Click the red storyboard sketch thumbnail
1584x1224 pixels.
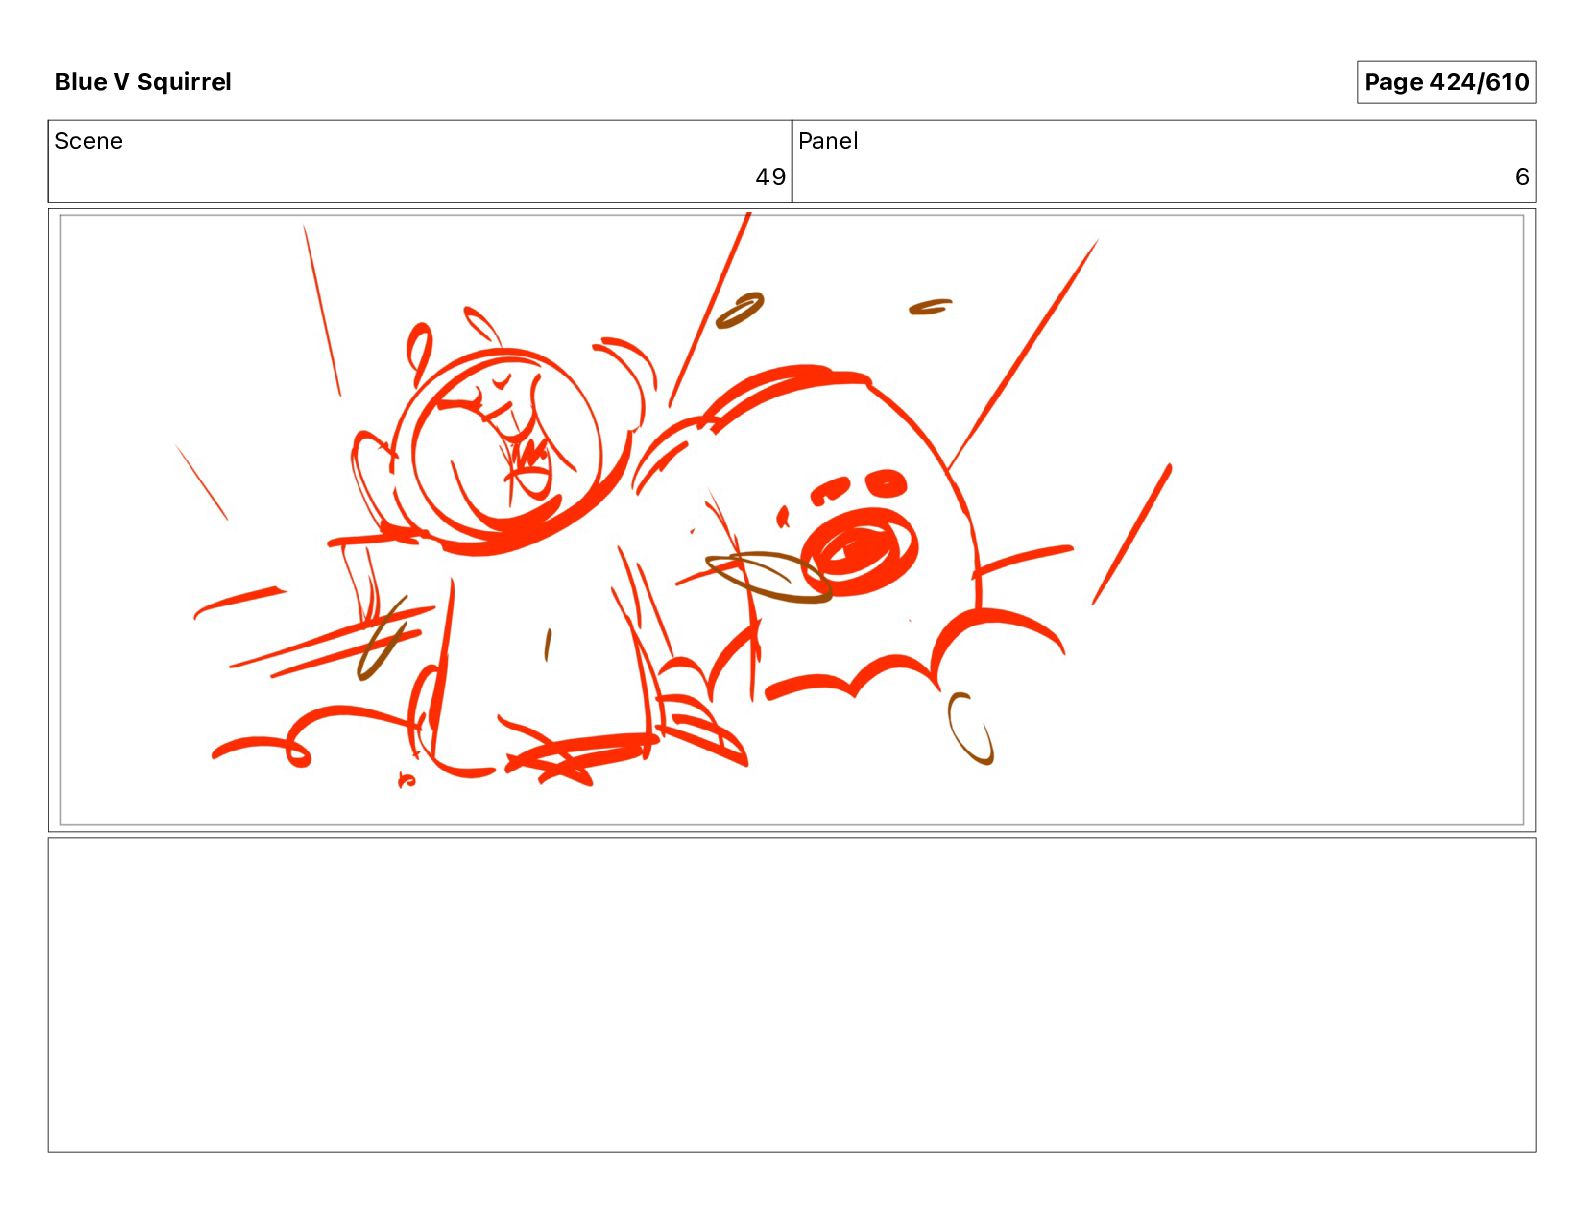[x=792, y=520]
